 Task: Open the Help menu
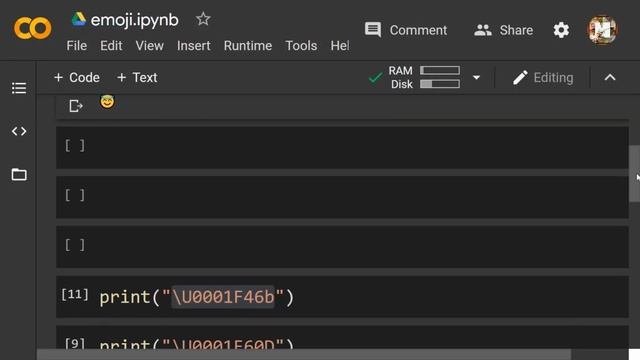(x=340, y=46)
